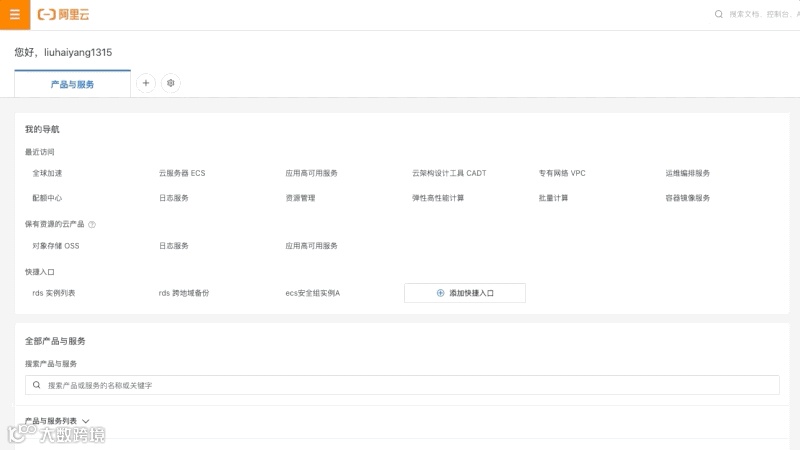Open the orange hamburger menu

[x=15, y=15]
